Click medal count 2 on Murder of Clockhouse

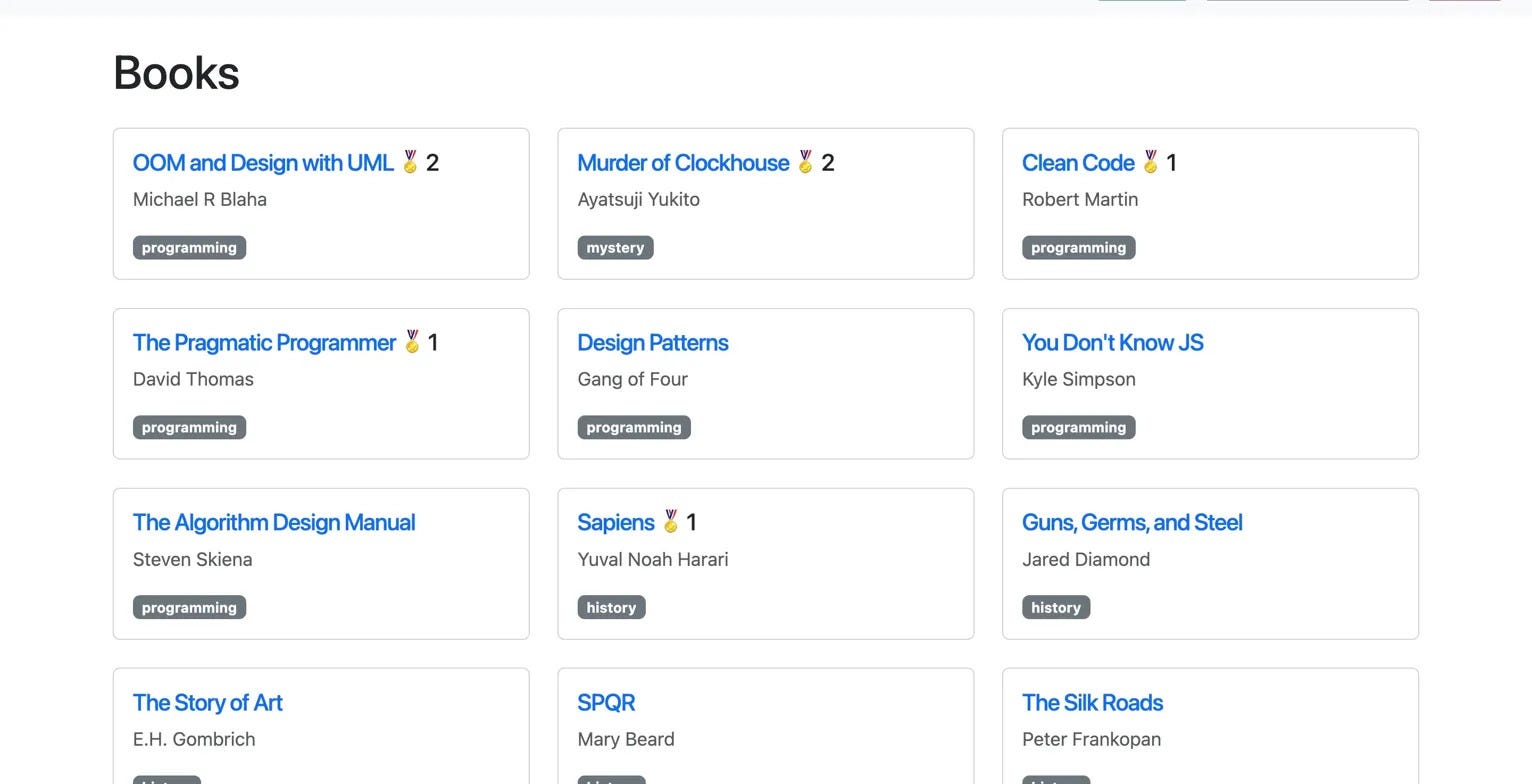[x=828, y=162]
